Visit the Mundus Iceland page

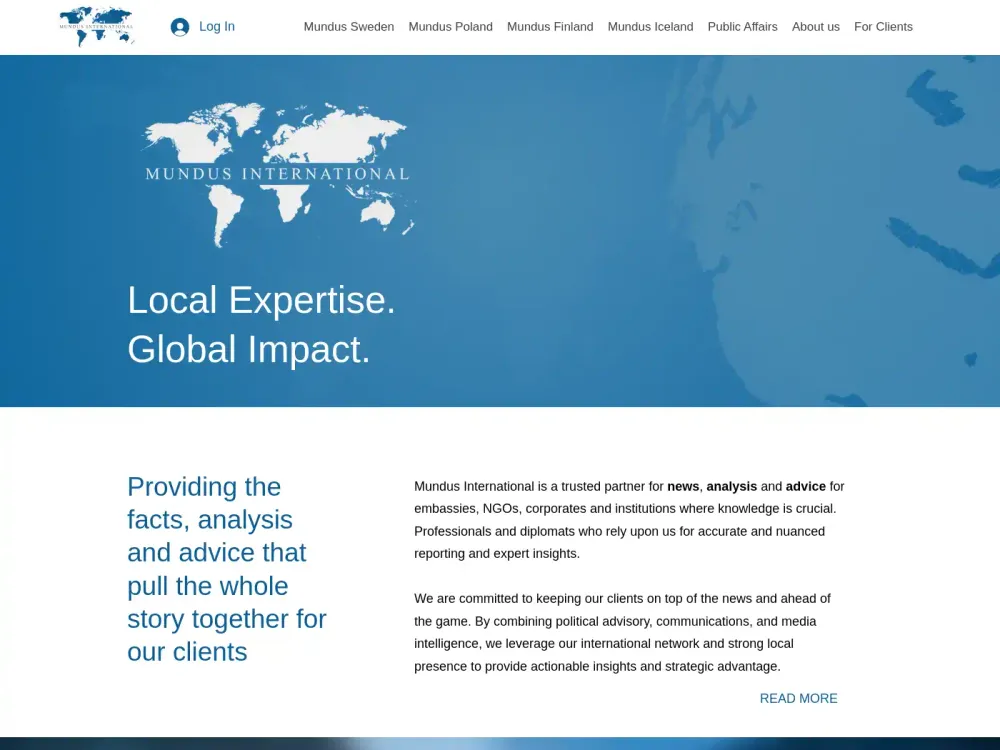(650, 27)
